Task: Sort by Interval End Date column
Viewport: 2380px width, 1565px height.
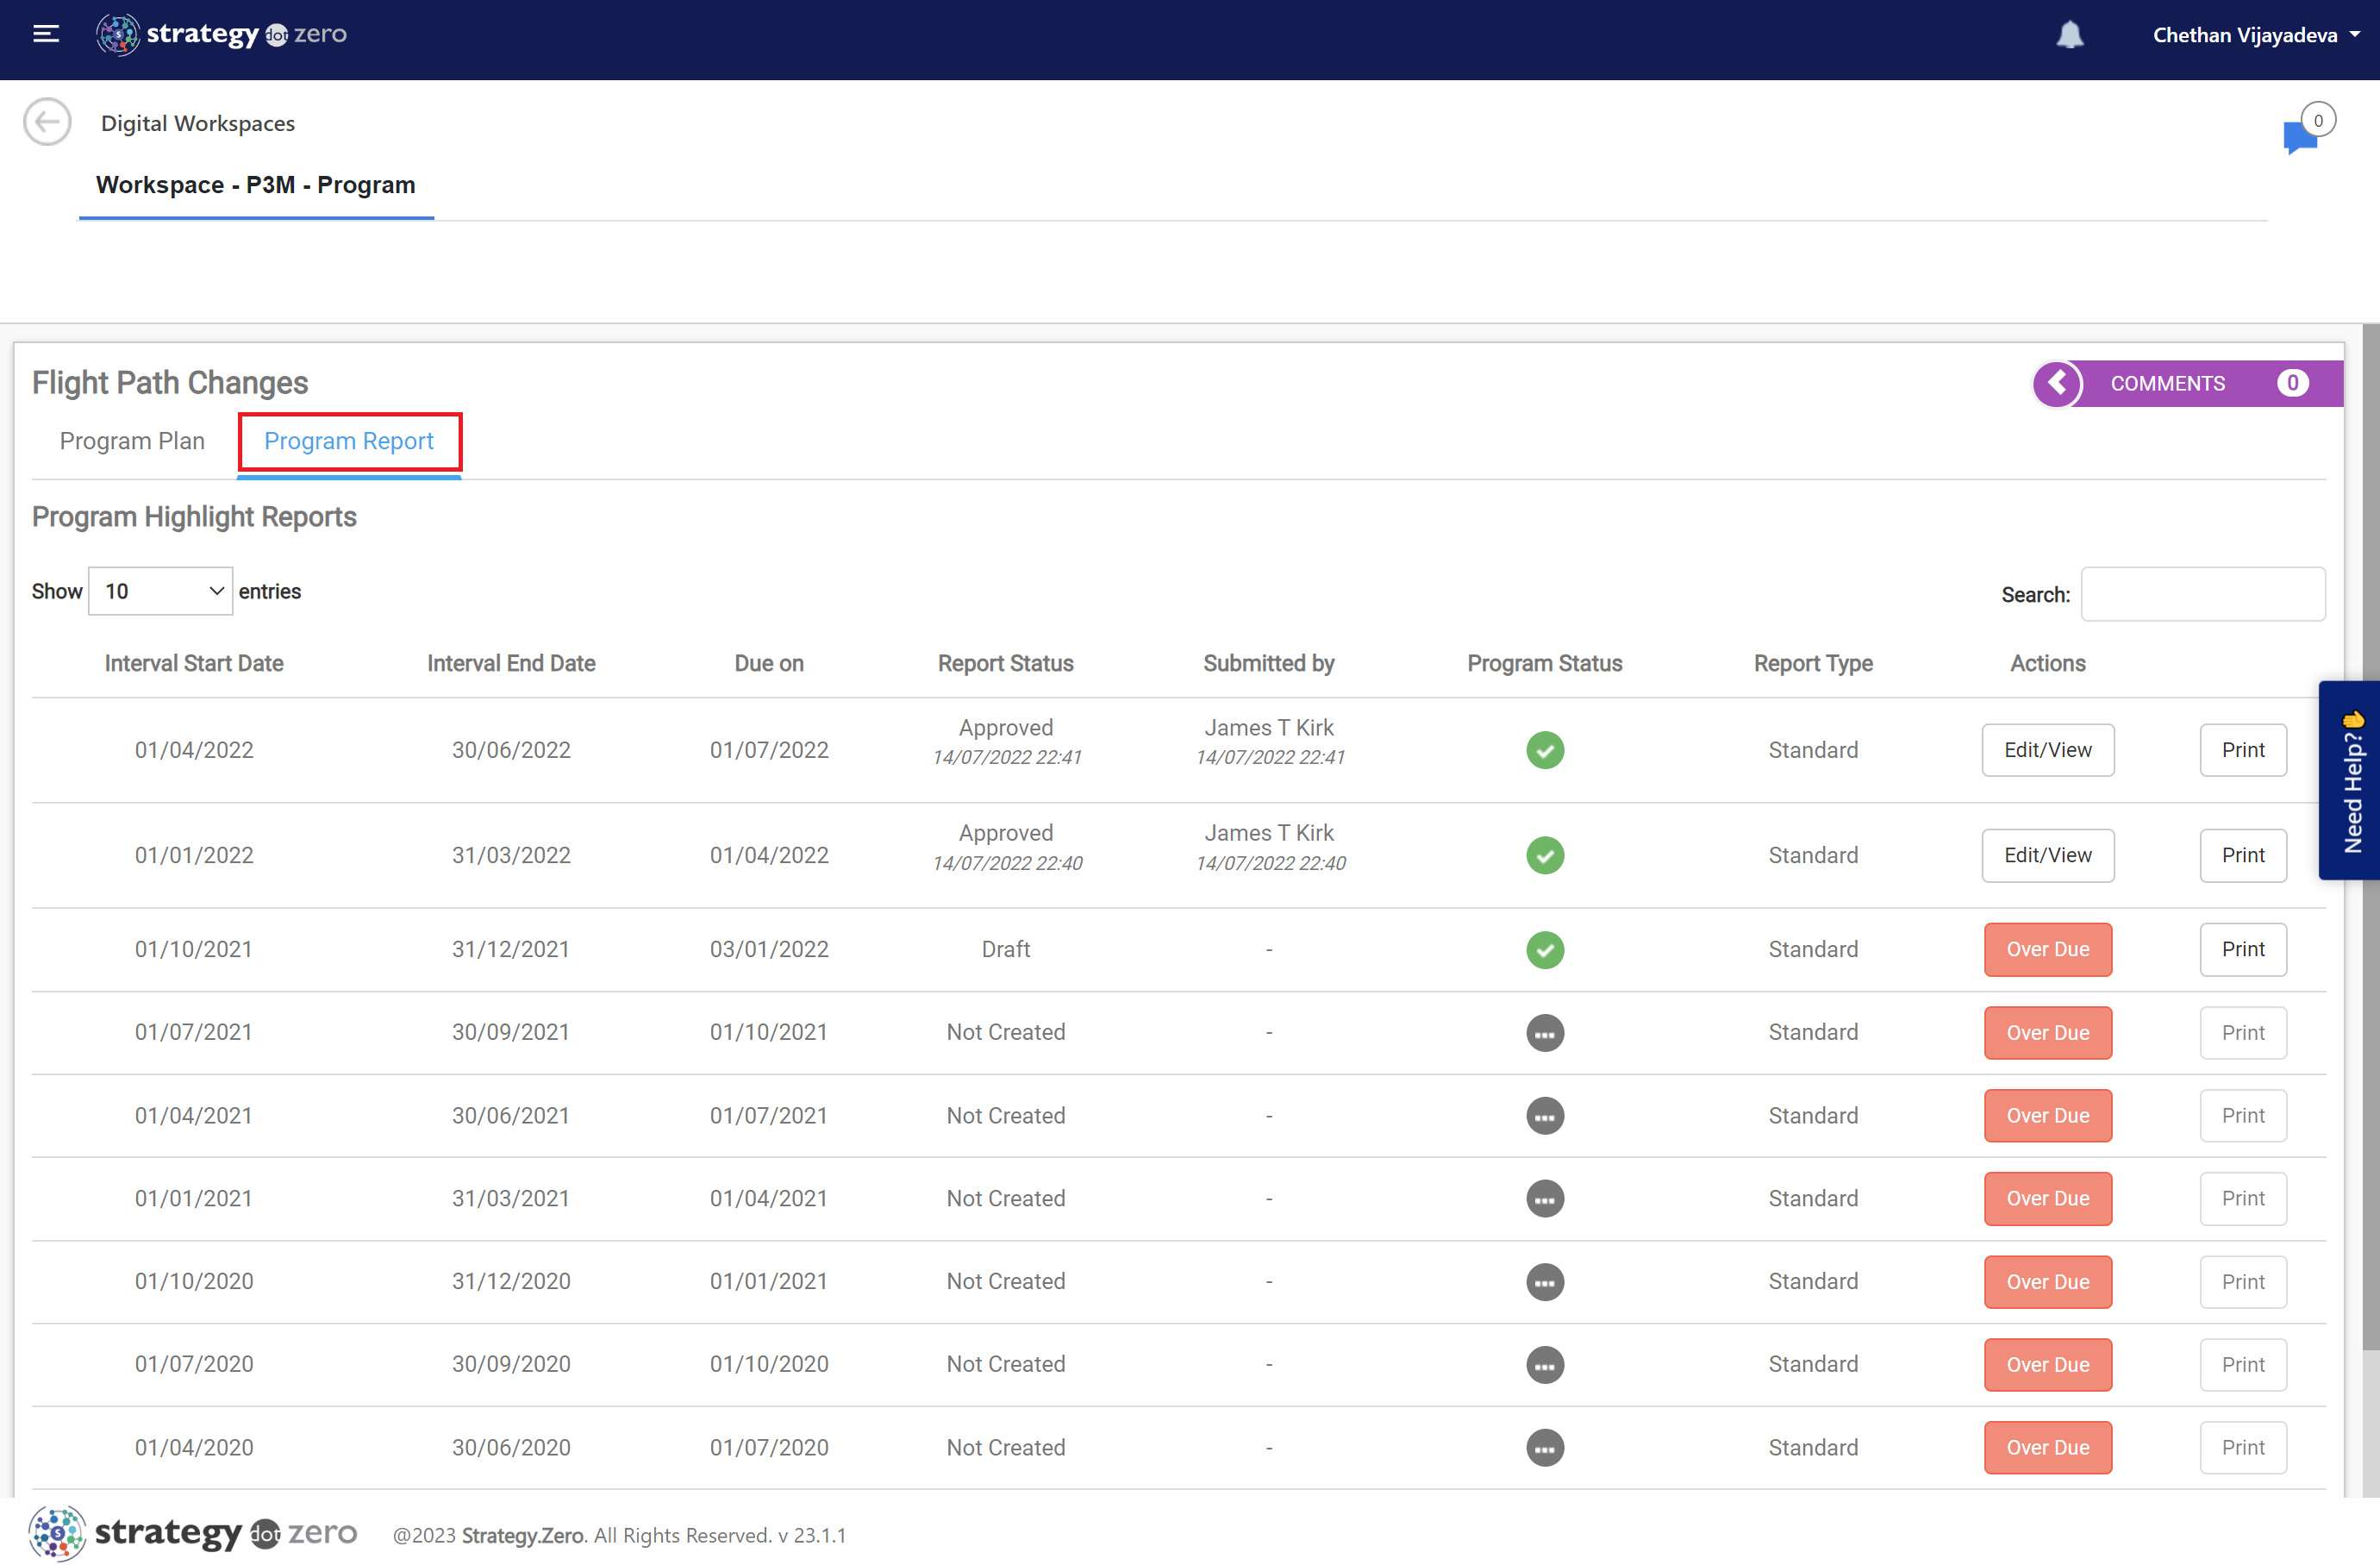Action: pyautogui.click(x=511, y=663)
